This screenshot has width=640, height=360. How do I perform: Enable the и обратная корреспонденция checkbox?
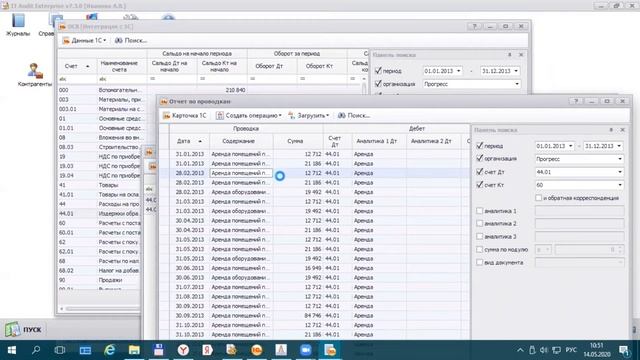pyautogui.click(x=538, y=198)
